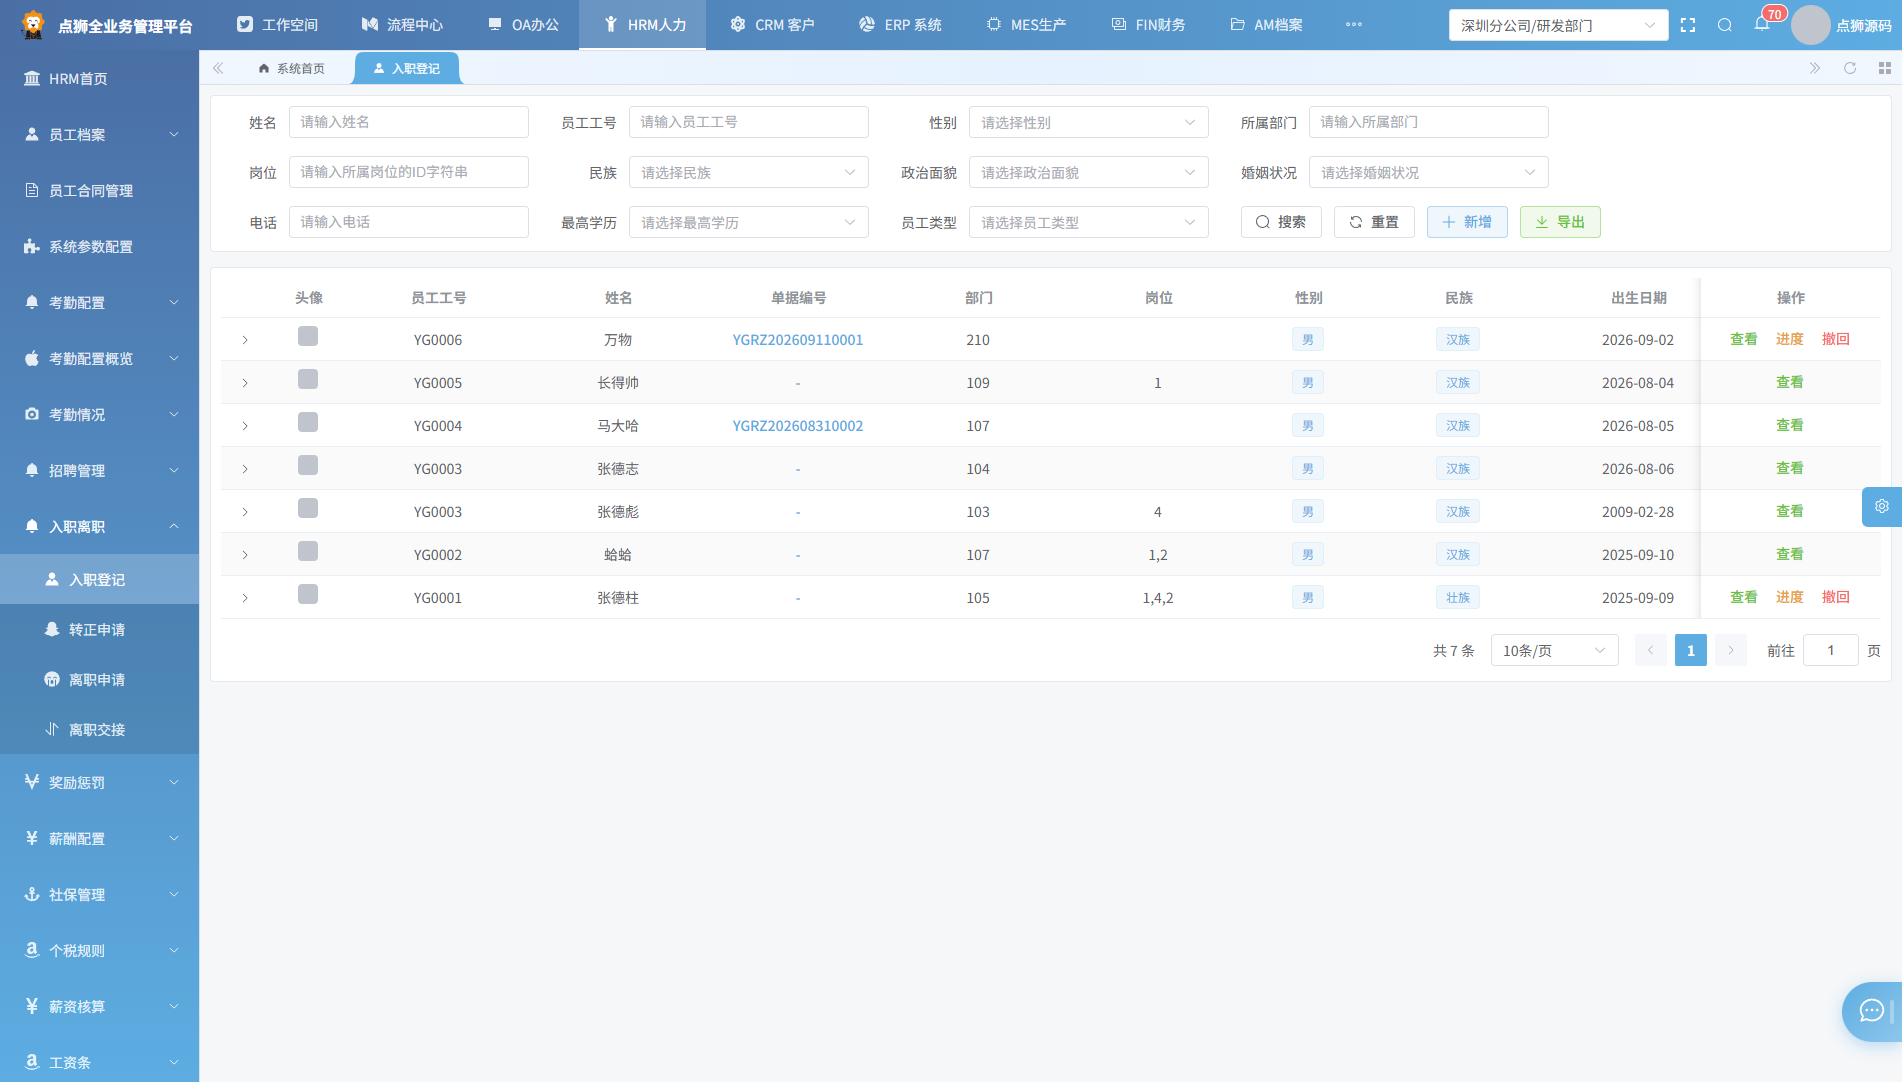Screen dimensions: 1902x1082
Task: Switch to CRM 客户 top tab
Action: coord(772,25)
